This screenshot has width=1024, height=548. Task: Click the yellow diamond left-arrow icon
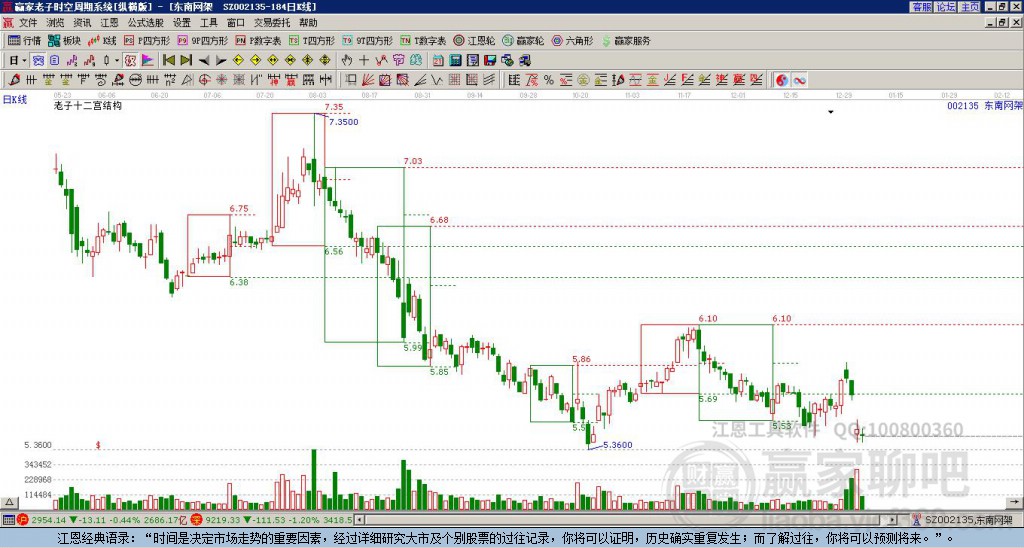click(x=238, y=61)
